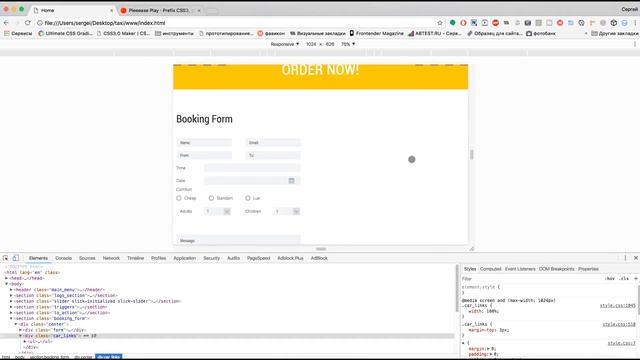Add a new style rule with plus icon

tap(636, 278)
